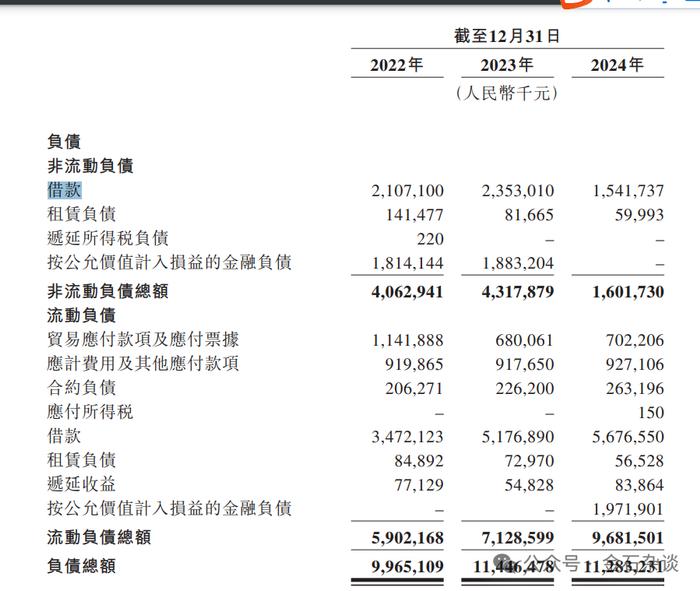
Task: Select value 2,353,010
Action: click(518, 191)
